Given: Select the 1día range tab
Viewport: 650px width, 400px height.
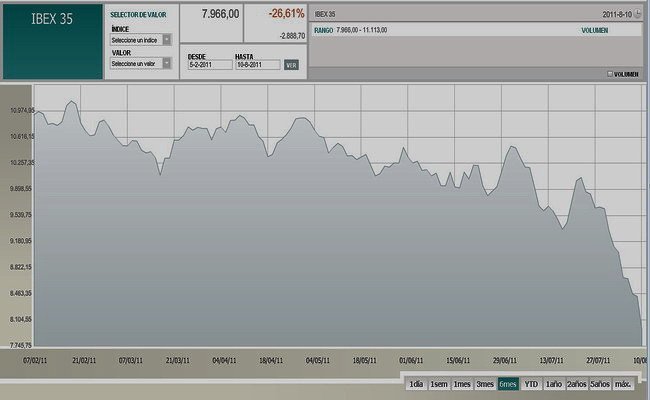Looking at the screenshot, I should tap(416, 384).
